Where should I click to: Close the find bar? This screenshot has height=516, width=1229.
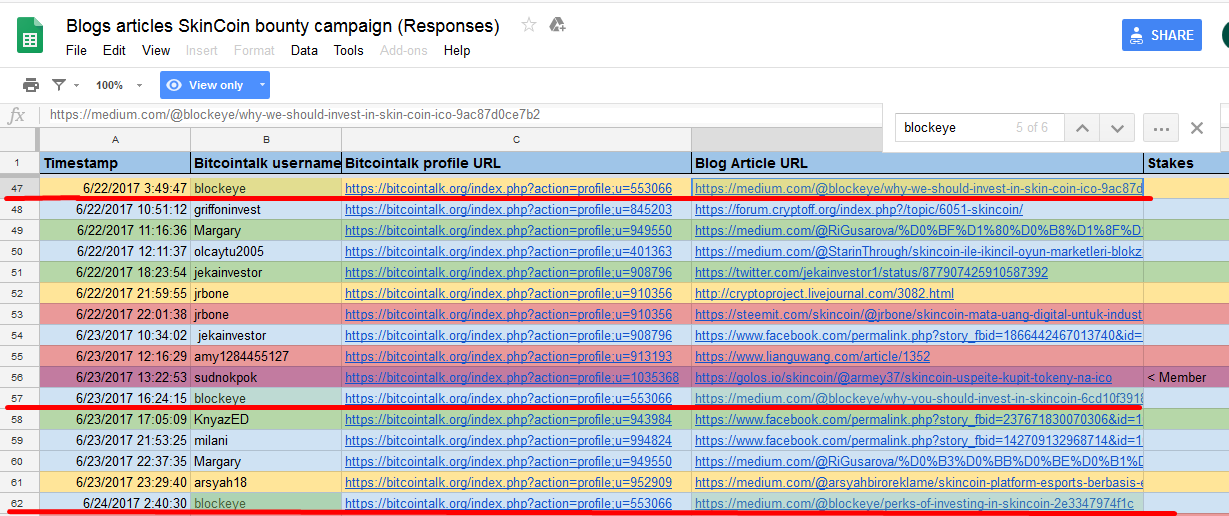click(x=1197, y=128)
